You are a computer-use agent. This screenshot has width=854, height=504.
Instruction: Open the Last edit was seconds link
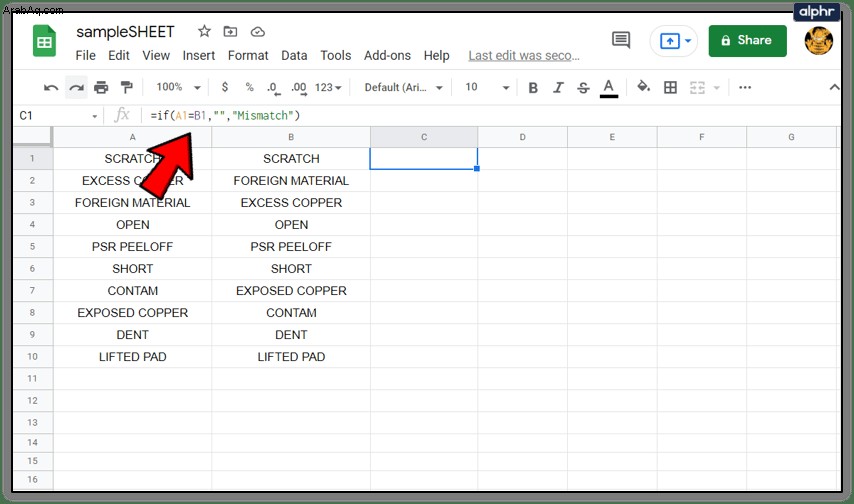click(524, 56)
